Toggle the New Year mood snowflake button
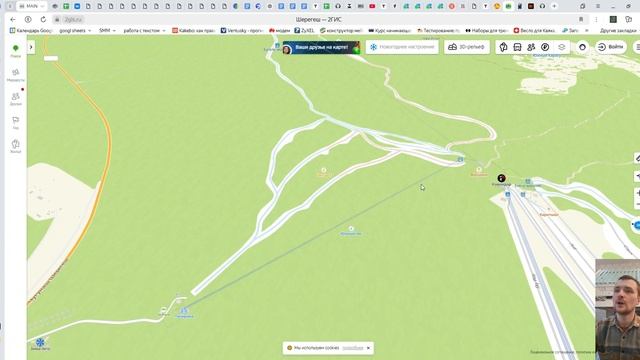 coord(402,47)
